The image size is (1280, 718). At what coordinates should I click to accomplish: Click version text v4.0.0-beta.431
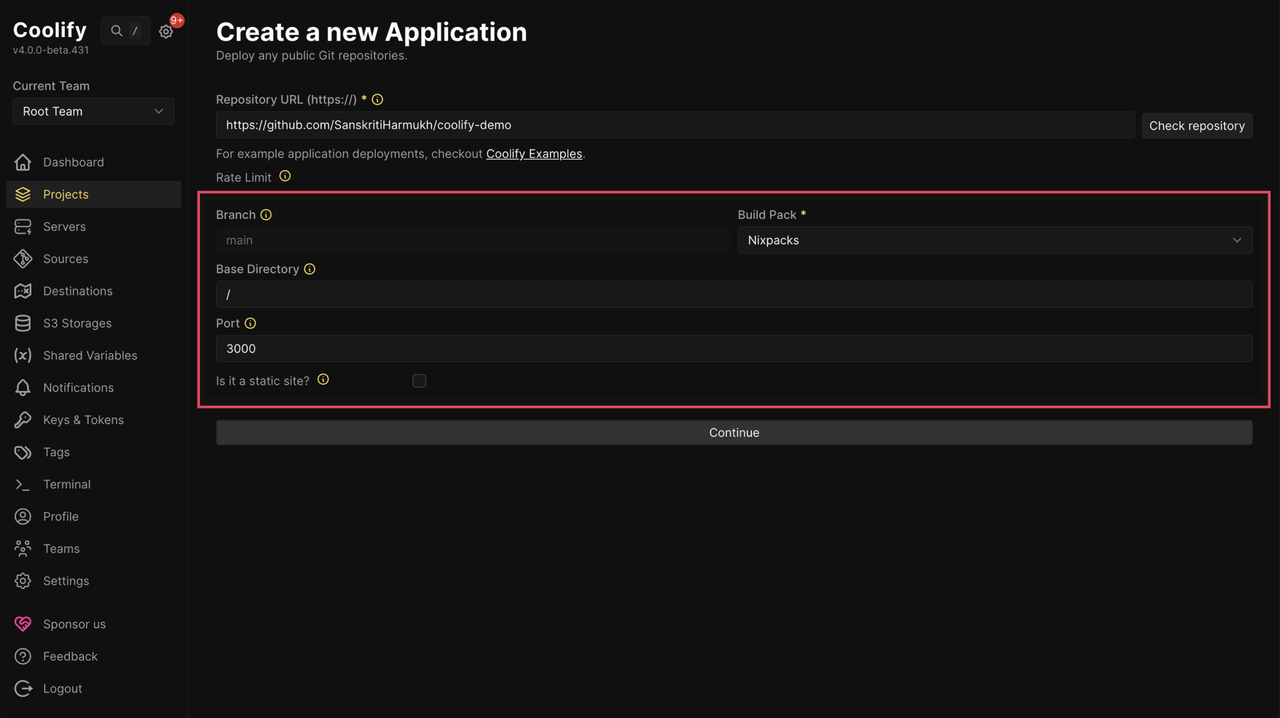tap(51, 50)
